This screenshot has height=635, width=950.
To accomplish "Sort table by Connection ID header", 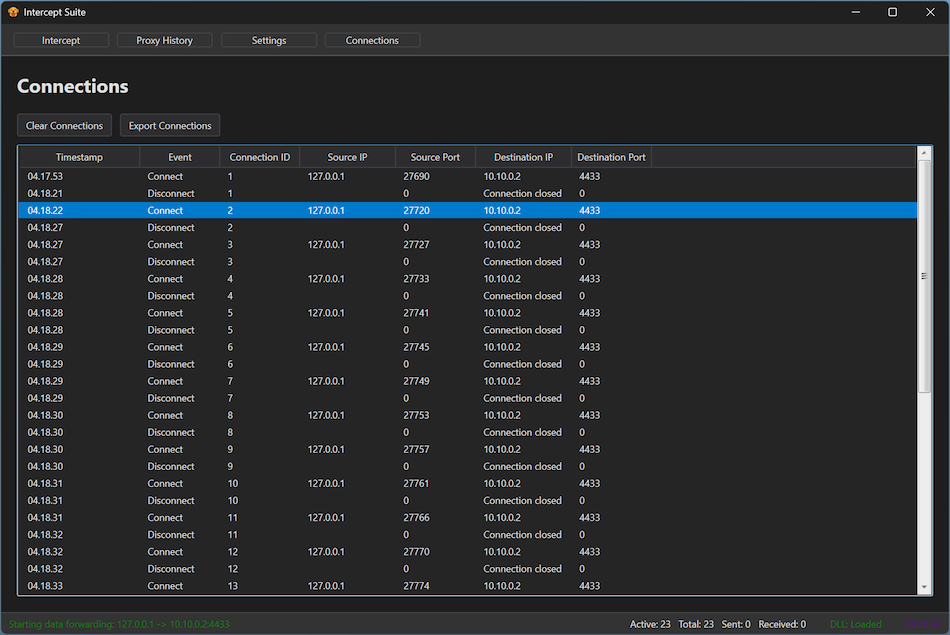I will coord(260,157).
